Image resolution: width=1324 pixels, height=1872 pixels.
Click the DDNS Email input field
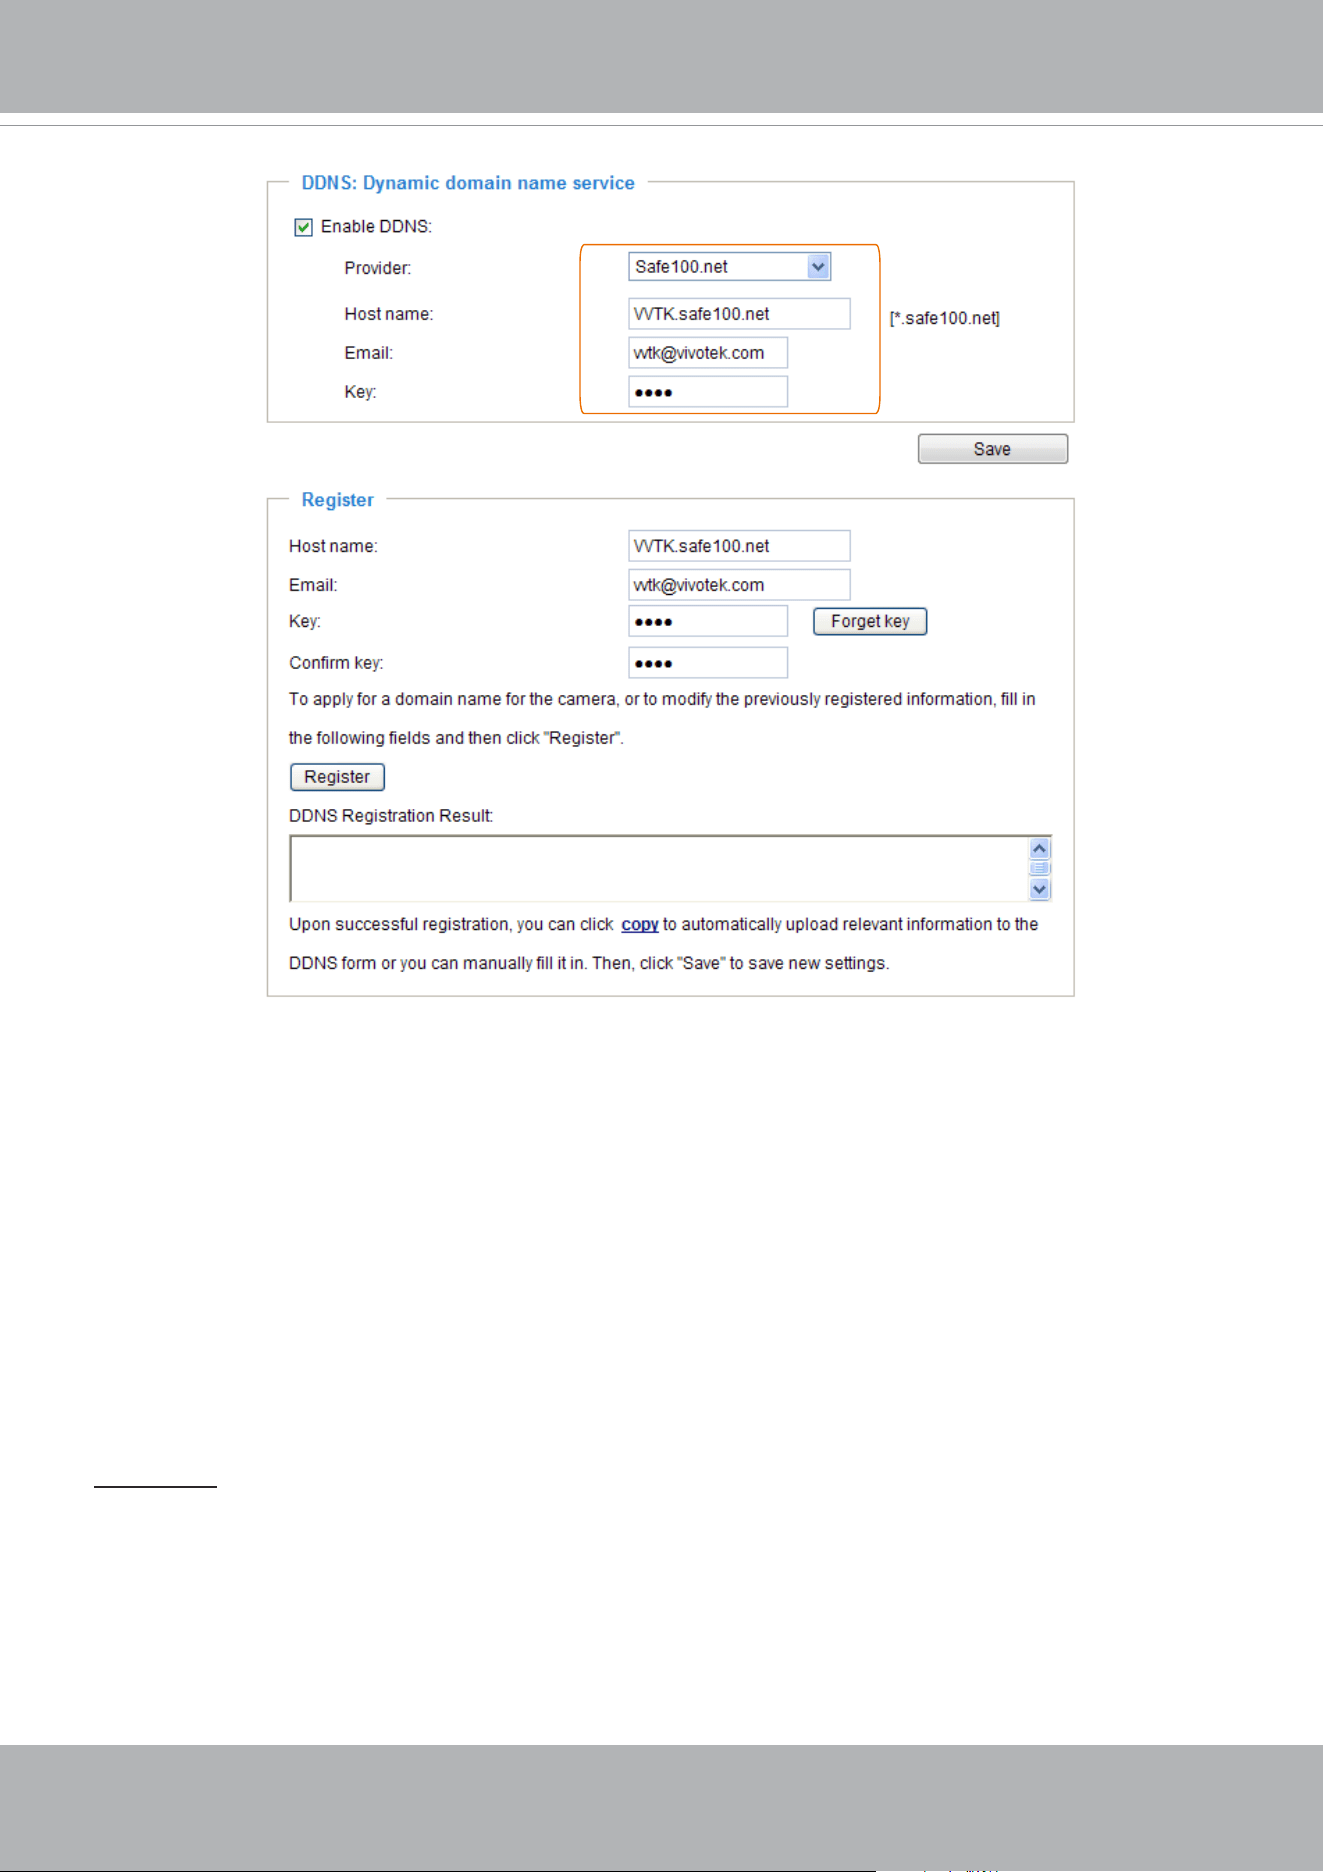[x=708, y=353]
